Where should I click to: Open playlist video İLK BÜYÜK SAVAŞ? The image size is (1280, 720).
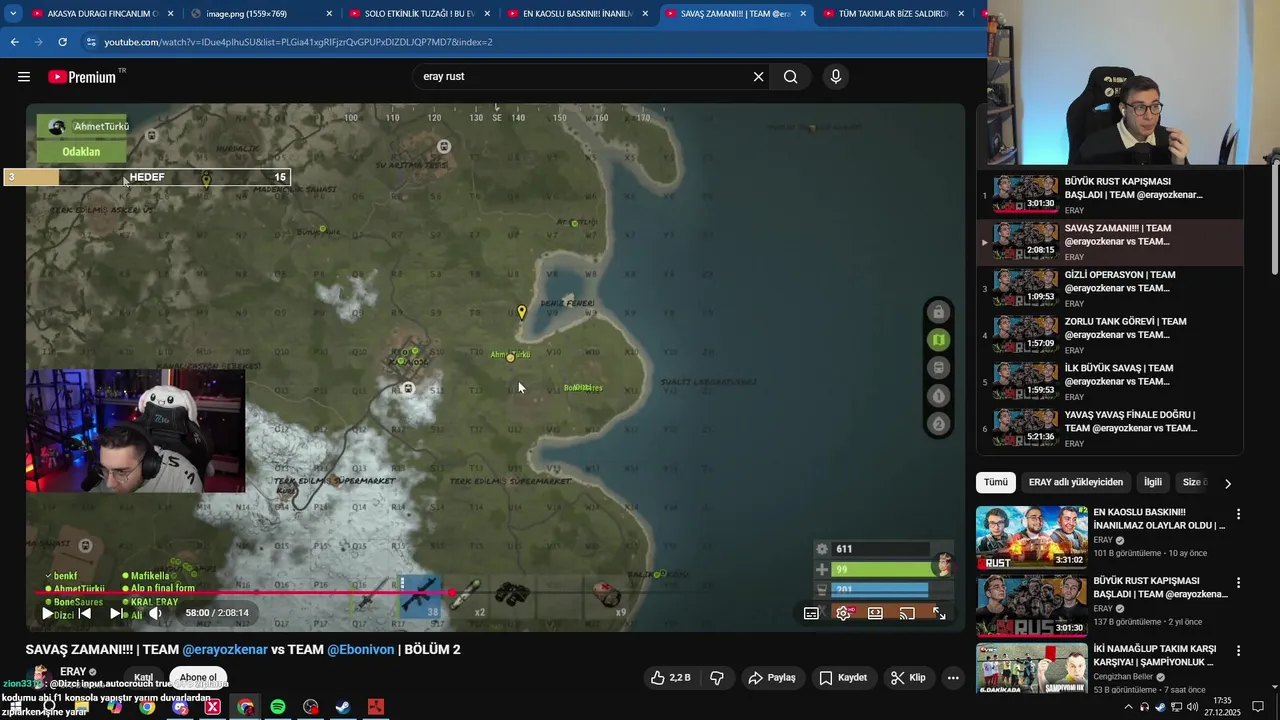(x=1110, y=382)
